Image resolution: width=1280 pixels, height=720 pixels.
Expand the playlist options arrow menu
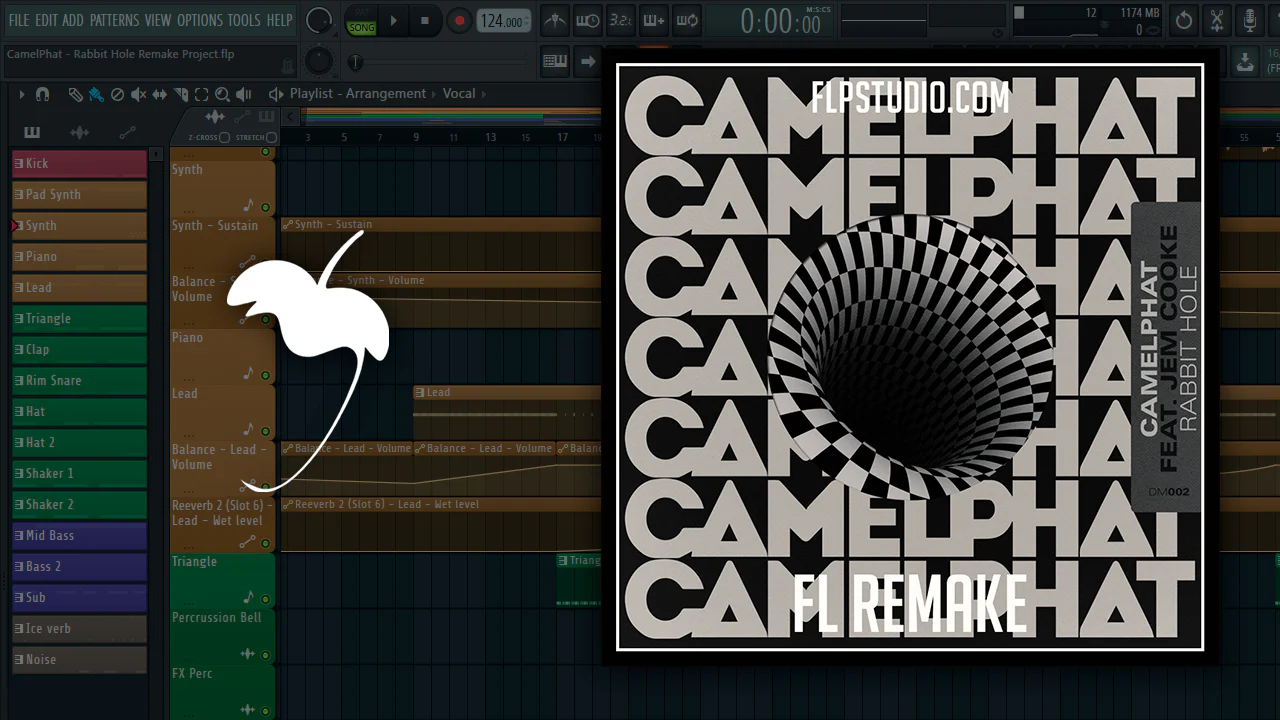(21, 94)
